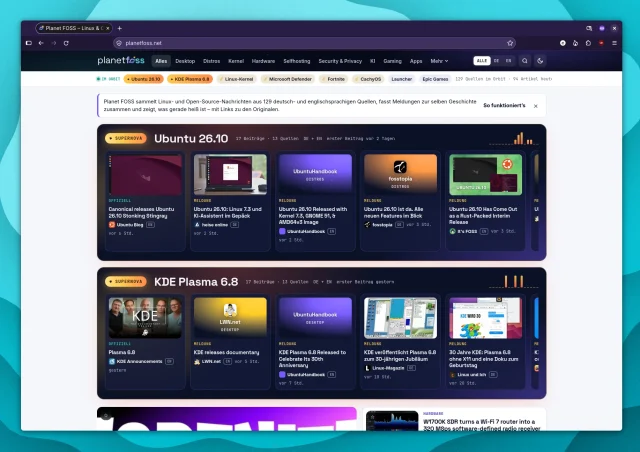The width and height of the screenshot is (640, 452).
Task: Open Ubuntu 26.10 Rust-Packed Interim Release article
Action: 483,216
